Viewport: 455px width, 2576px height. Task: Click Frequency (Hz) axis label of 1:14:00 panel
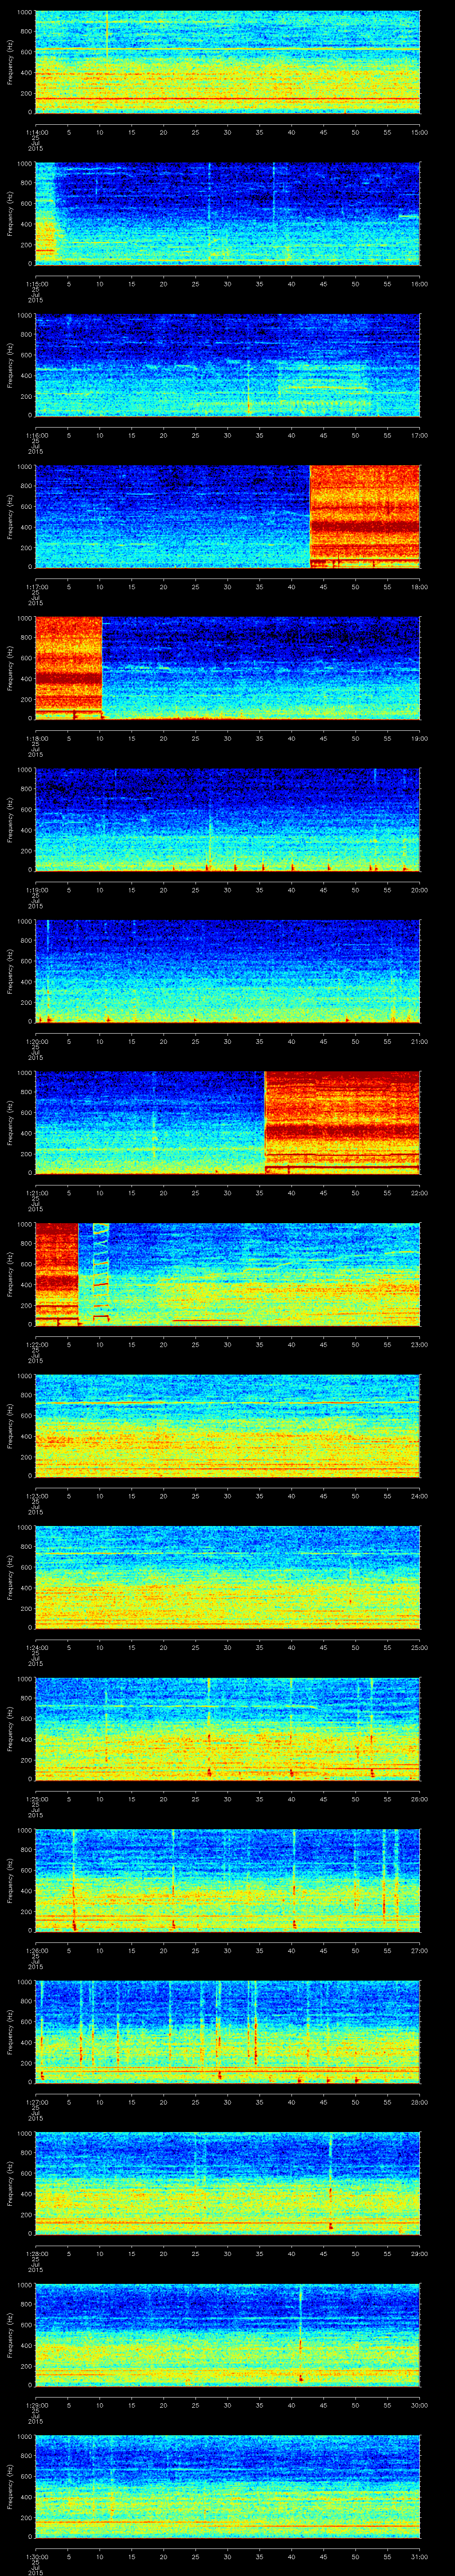coord(10,62)
